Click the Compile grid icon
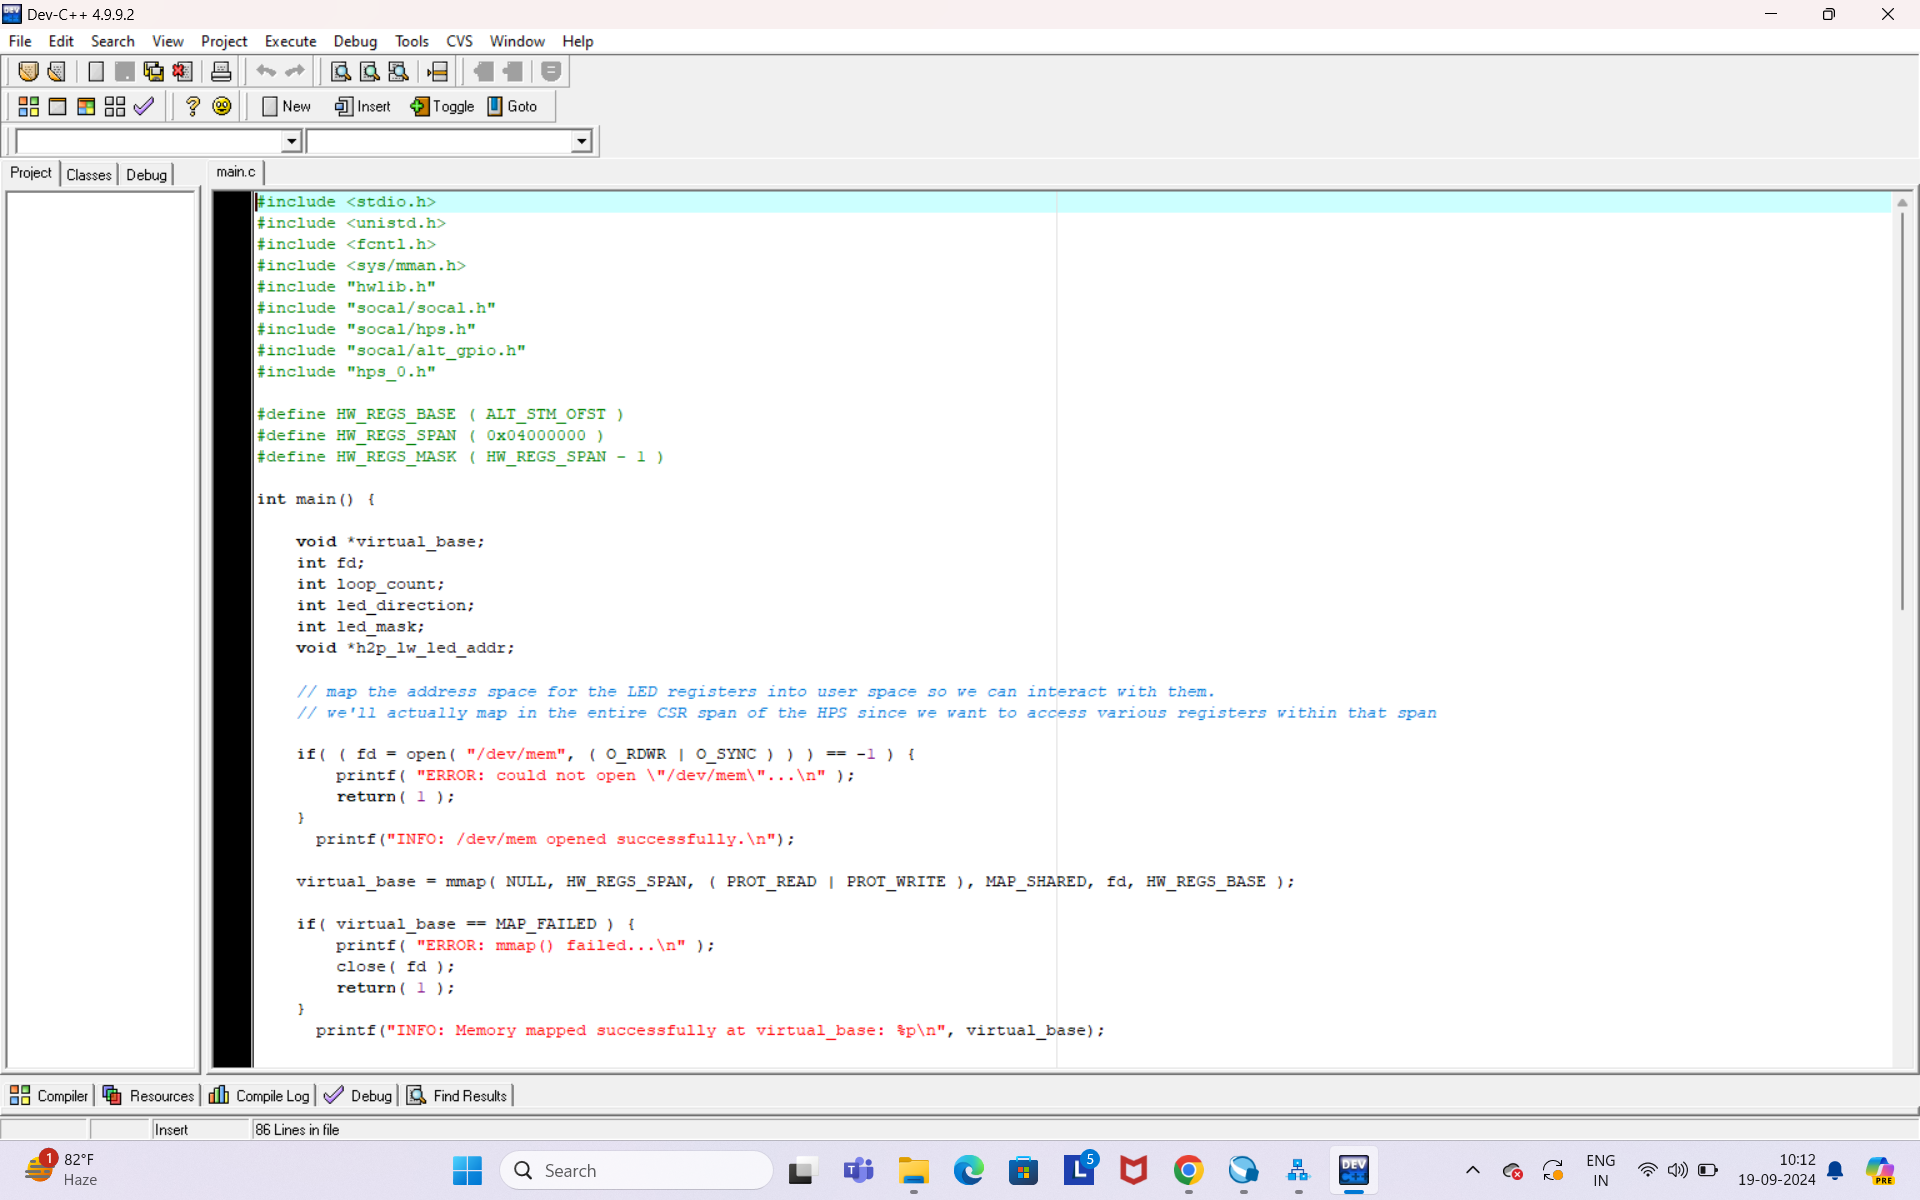The image size is (1920, 1200). click(x=28, y=106)
